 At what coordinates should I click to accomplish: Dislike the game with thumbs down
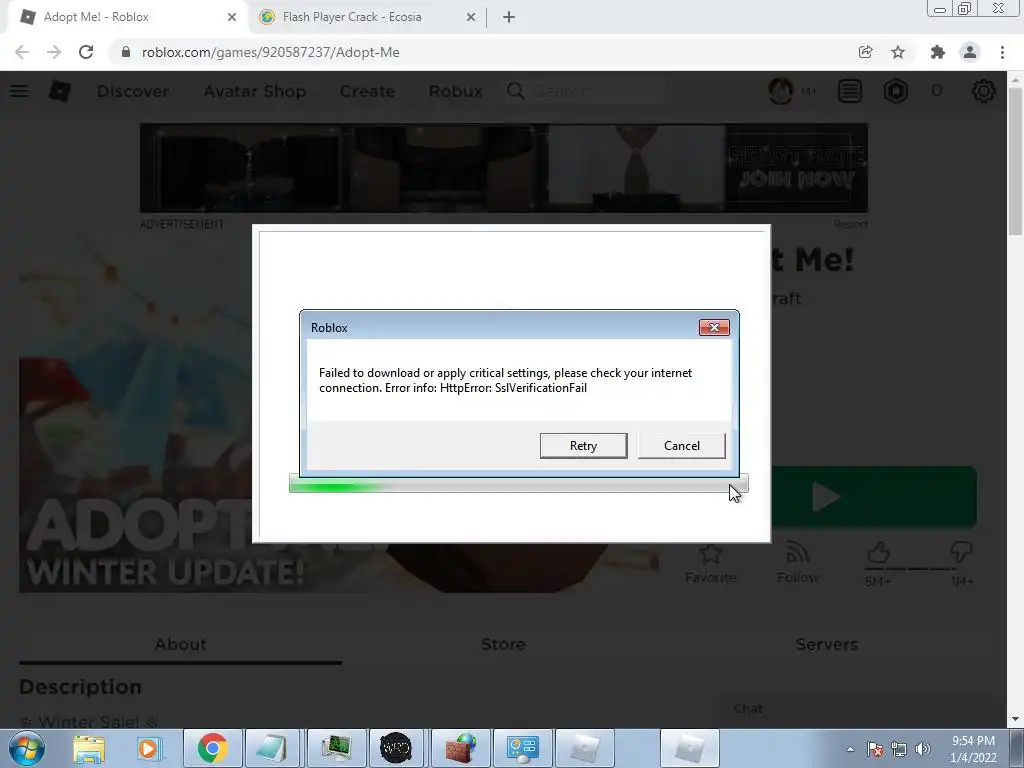click(961, 552)
